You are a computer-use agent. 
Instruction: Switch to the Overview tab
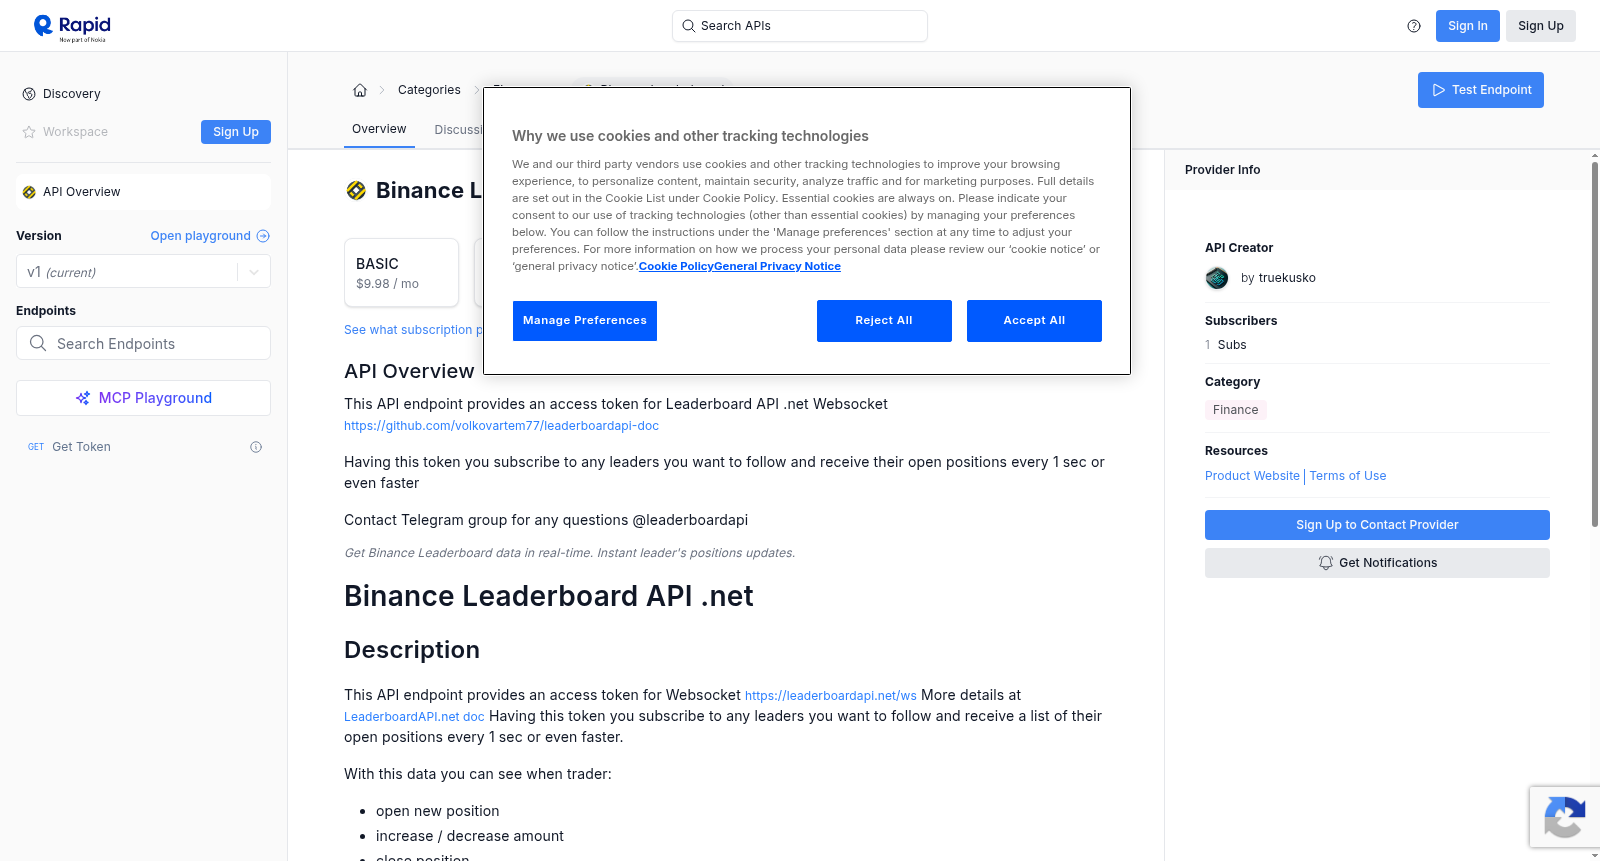coord(379,129)
